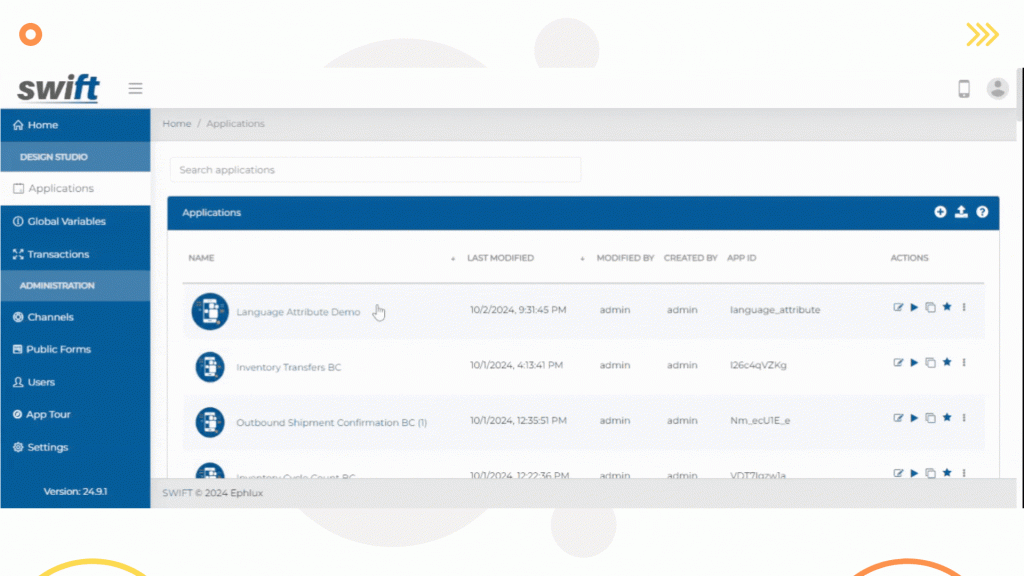The image size is (1024, 576).
Task: Edit the Language Attribute Demo app
Action: point(898,307)
